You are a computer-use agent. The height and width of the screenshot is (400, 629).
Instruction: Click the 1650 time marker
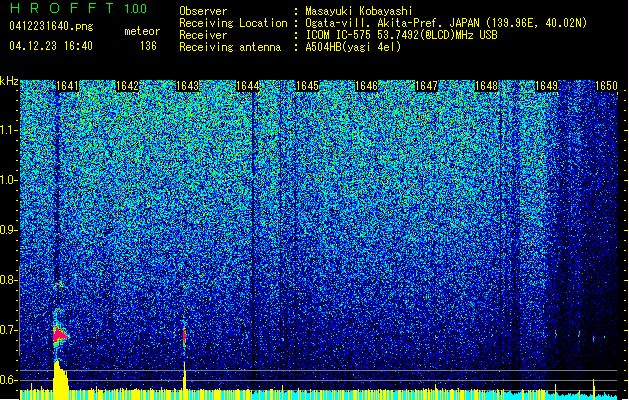click(606, 86)
